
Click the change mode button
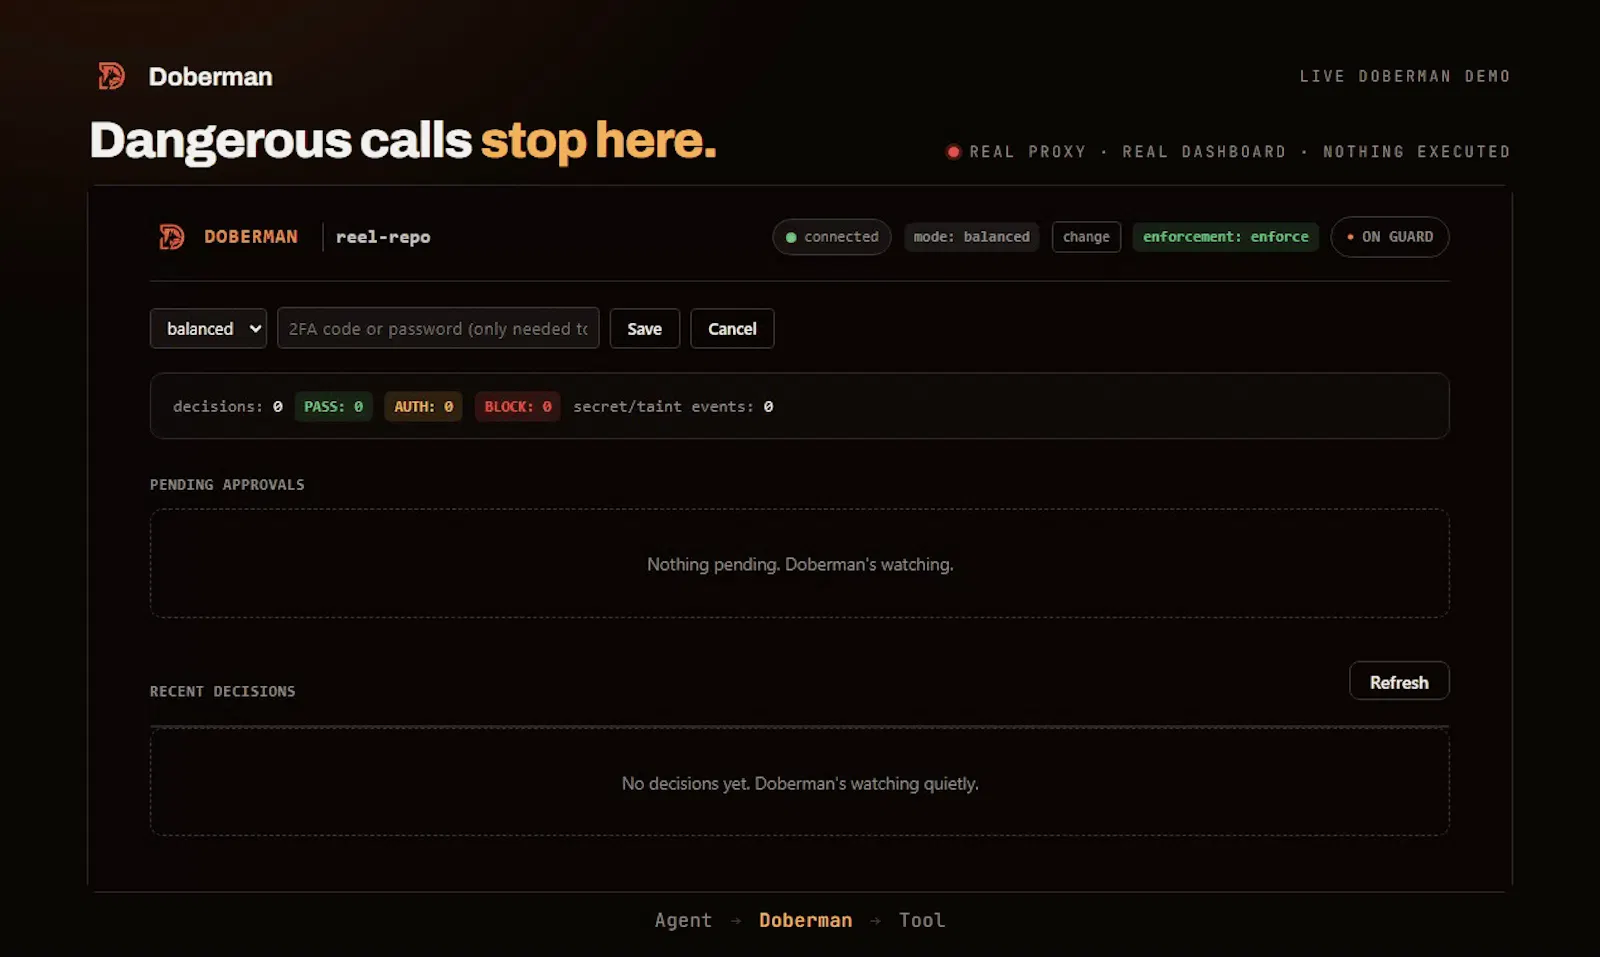coord(1086,237)
